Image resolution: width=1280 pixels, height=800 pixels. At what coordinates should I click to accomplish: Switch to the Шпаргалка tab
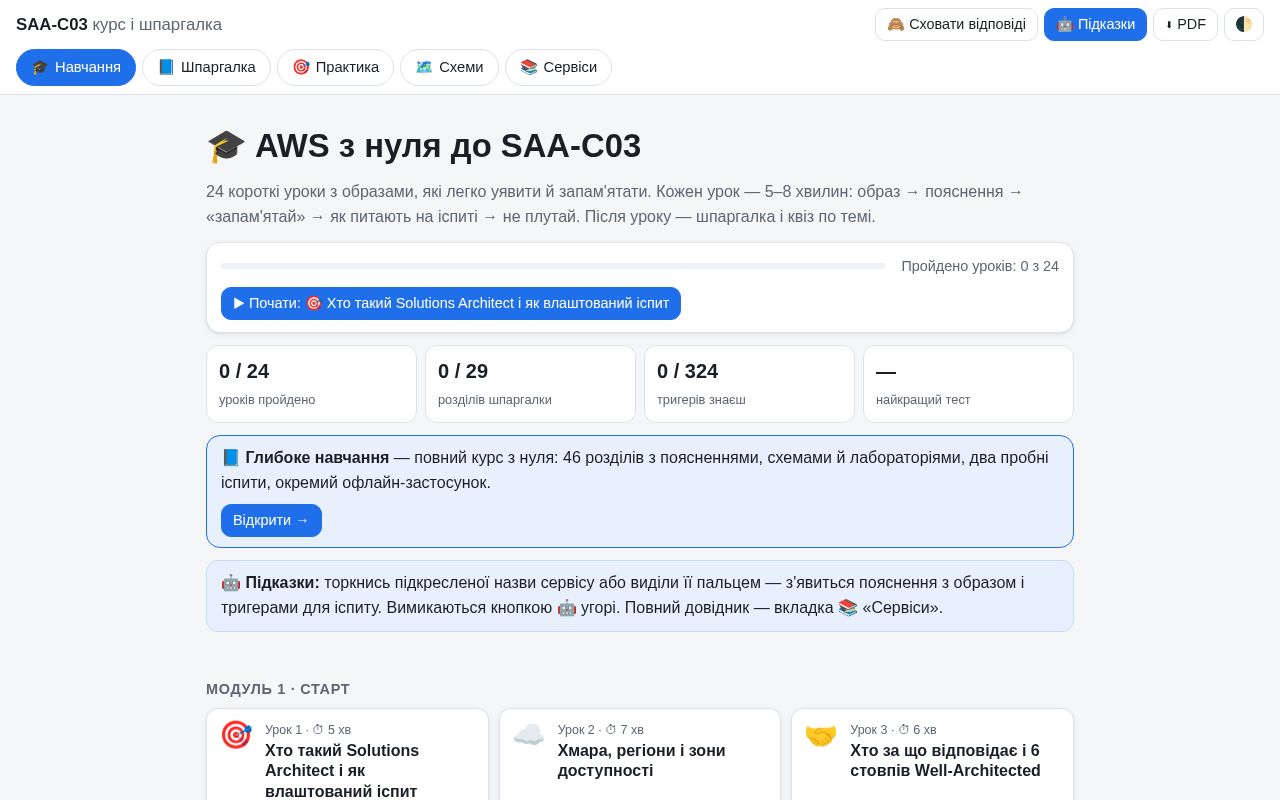tap(206, 67)
